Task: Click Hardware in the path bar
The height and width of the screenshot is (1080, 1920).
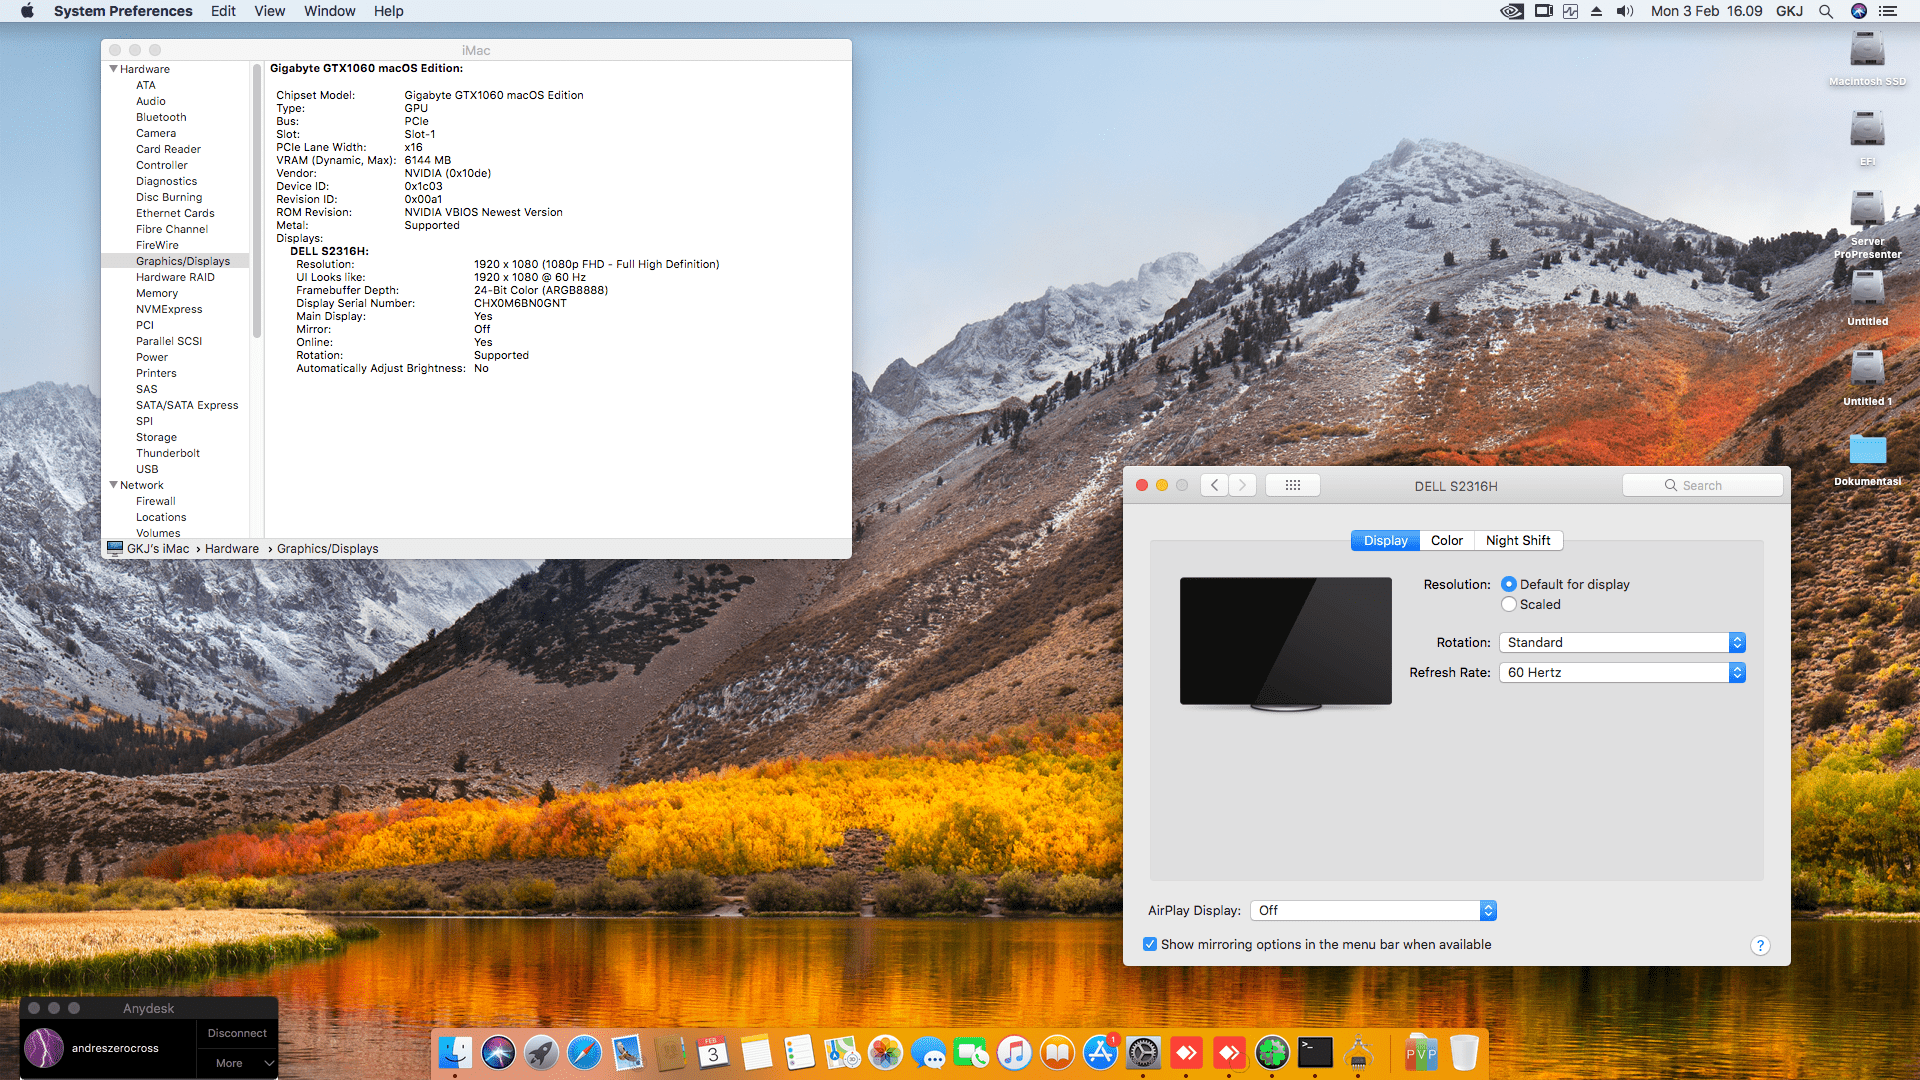Action: pyautogui.click(x=232, y=548)
